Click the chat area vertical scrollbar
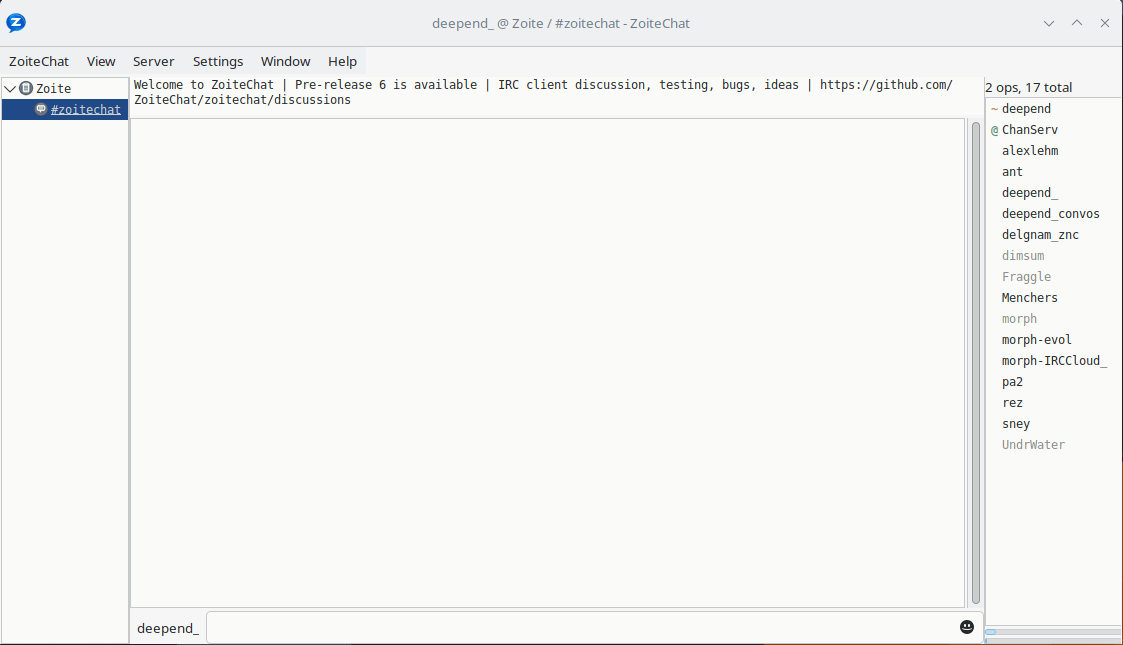 tap(976, 360)
